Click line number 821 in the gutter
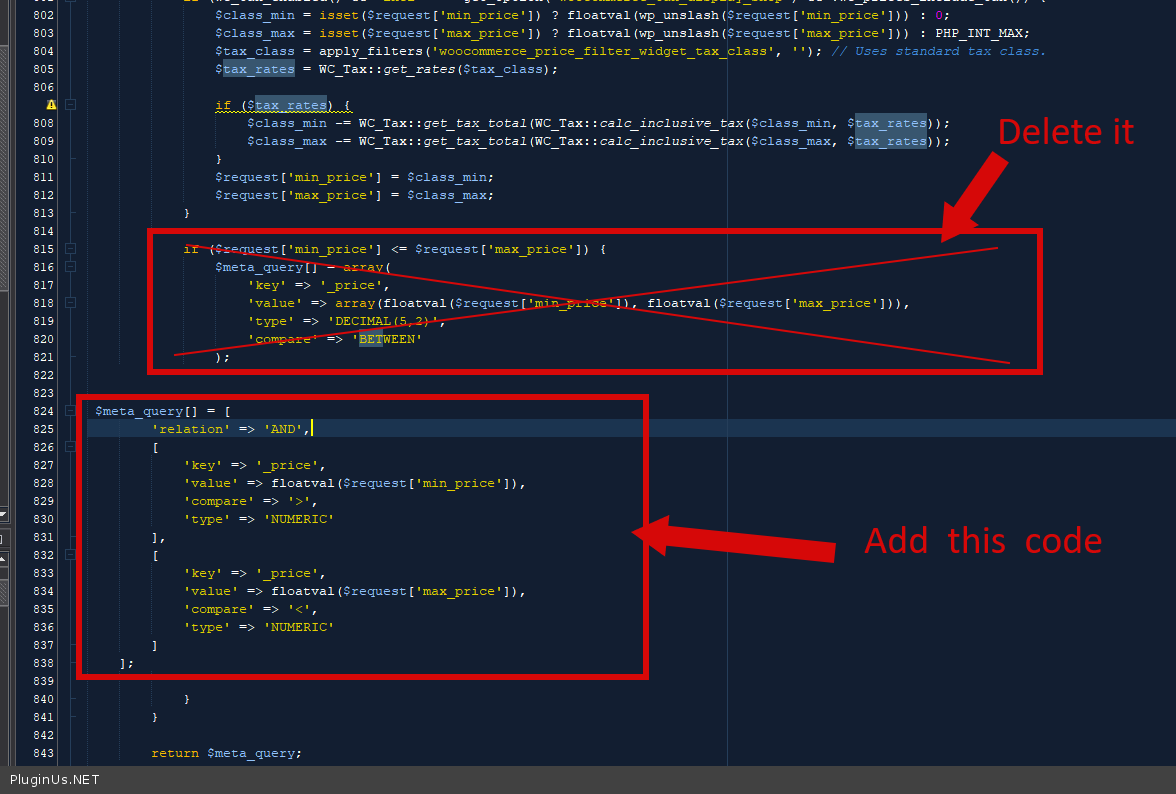 point(44,357)
